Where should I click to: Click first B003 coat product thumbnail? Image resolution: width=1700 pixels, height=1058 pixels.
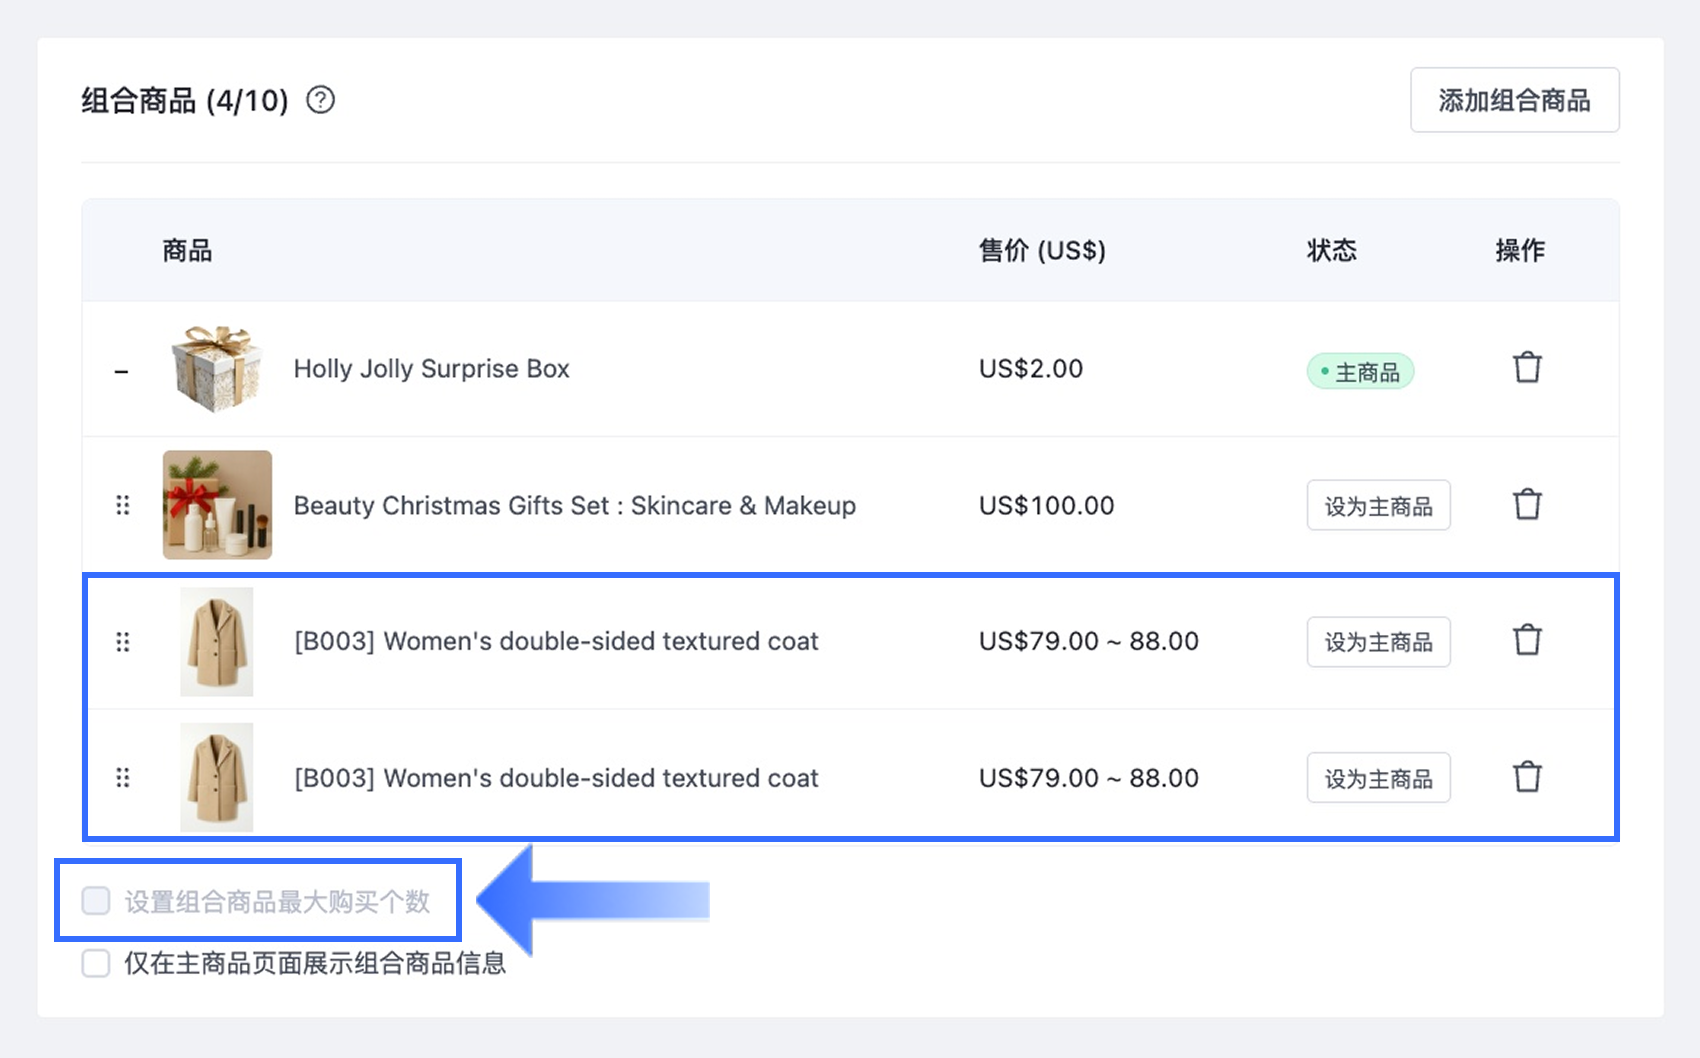tap(217, 641)
